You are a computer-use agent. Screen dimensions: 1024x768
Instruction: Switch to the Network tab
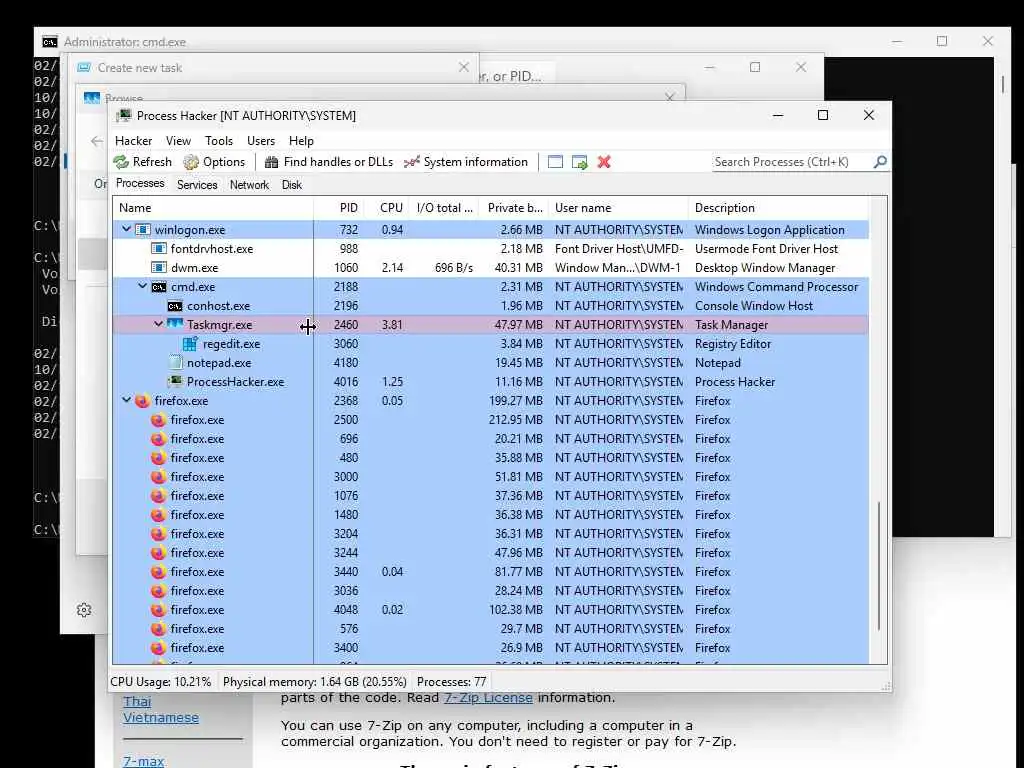click(249, 185)
